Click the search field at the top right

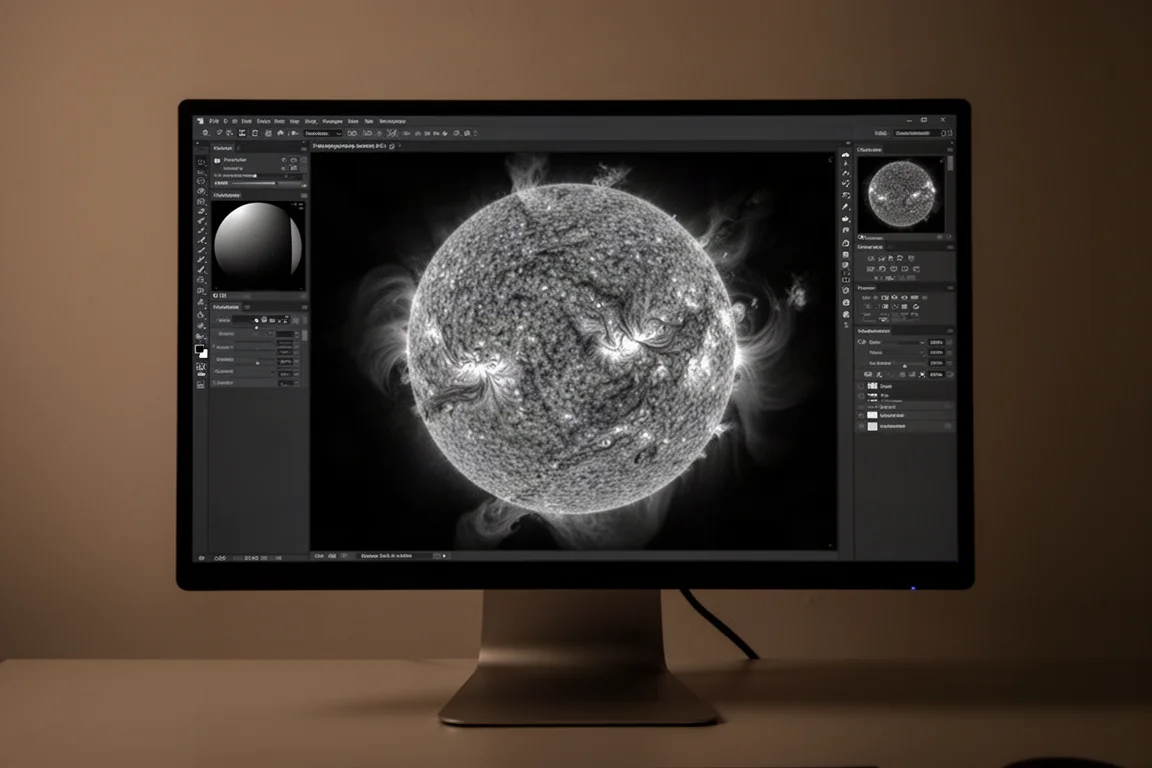(916, 133)
